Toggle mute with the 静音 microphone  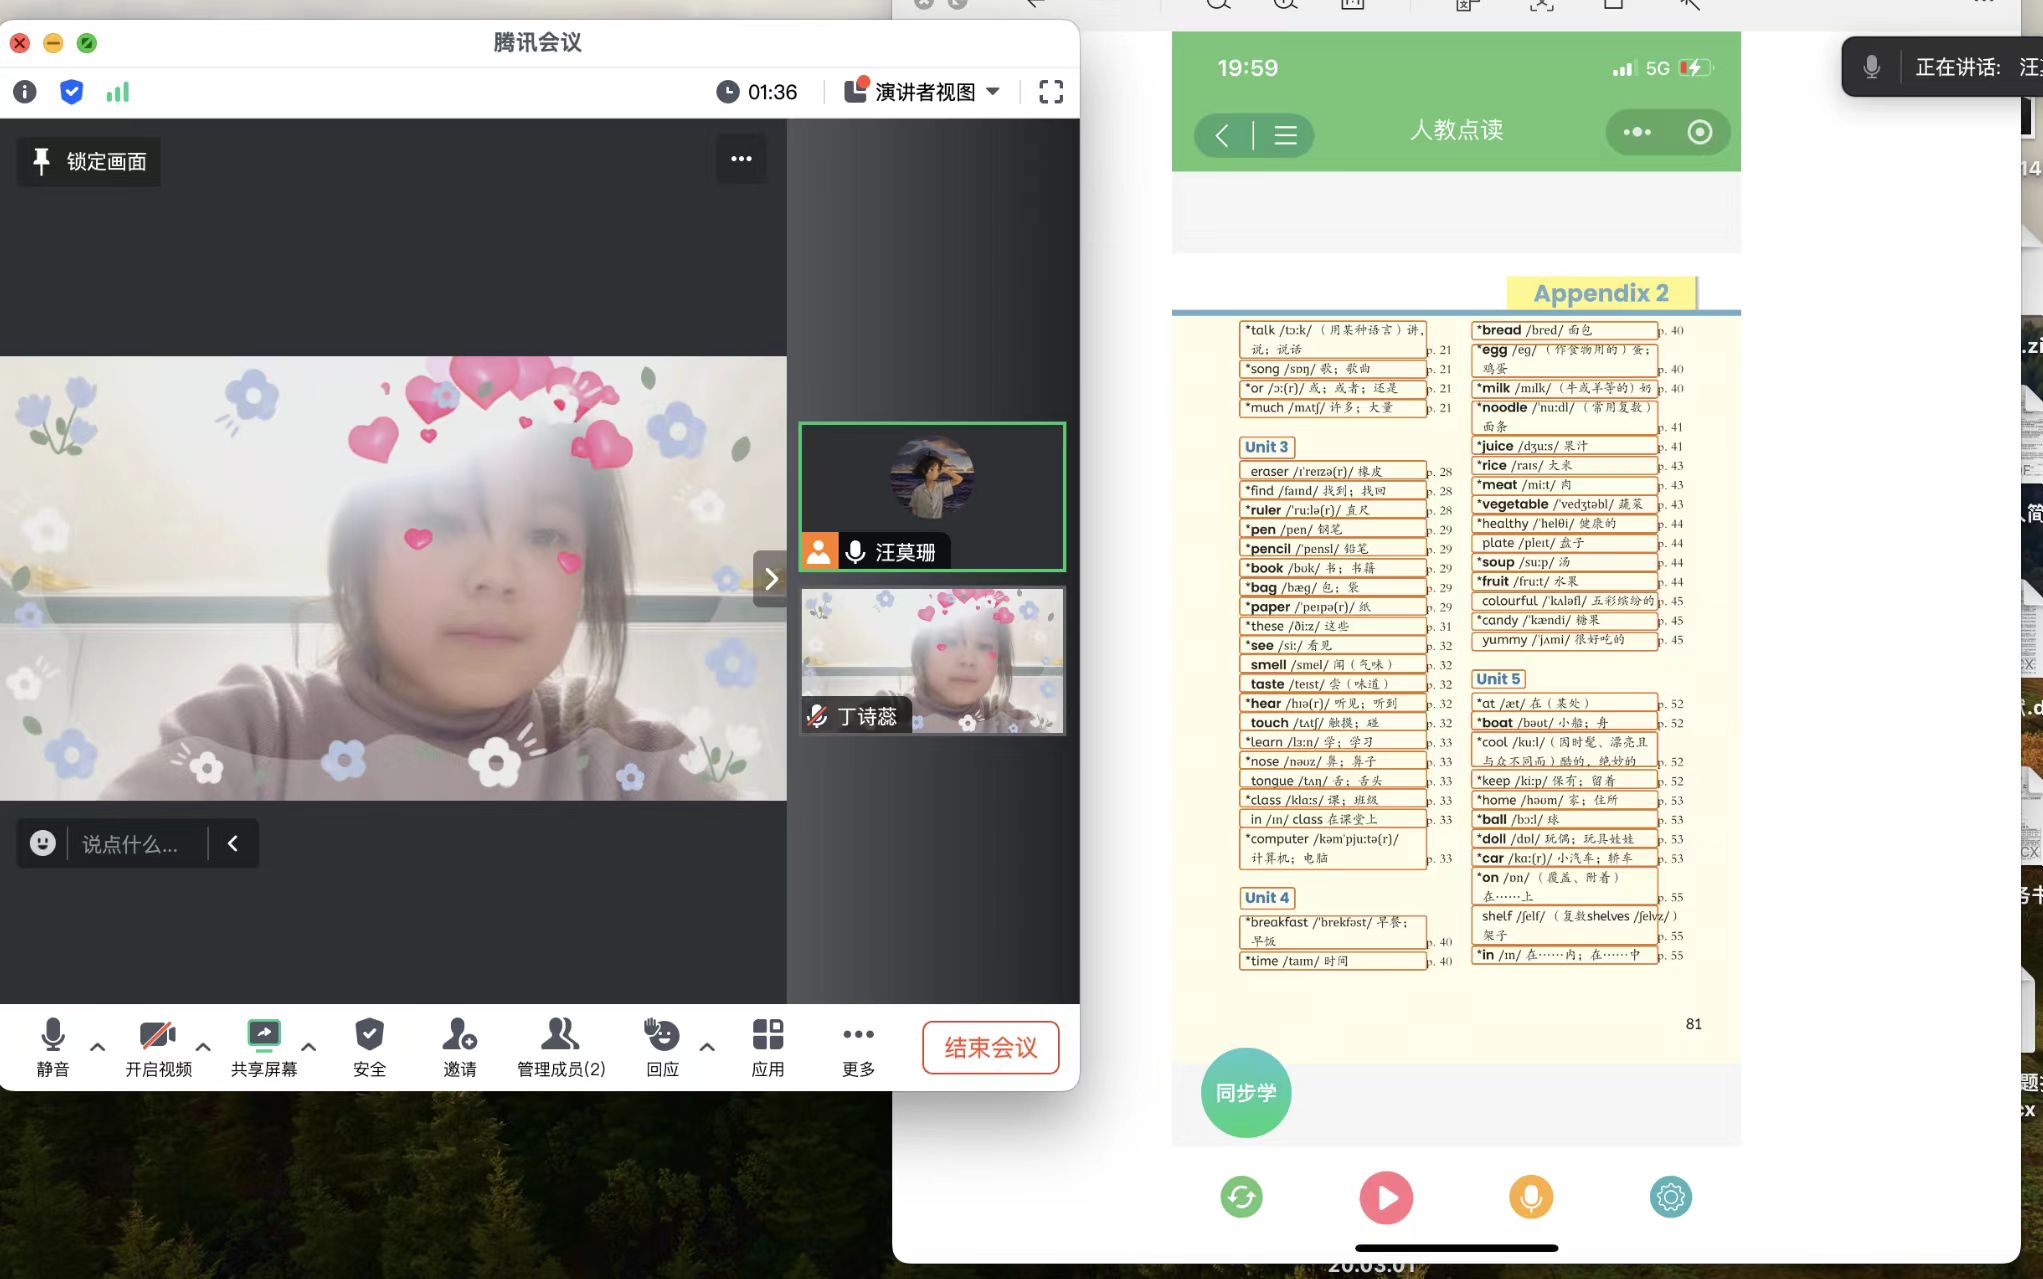(x=53, y=1046)
